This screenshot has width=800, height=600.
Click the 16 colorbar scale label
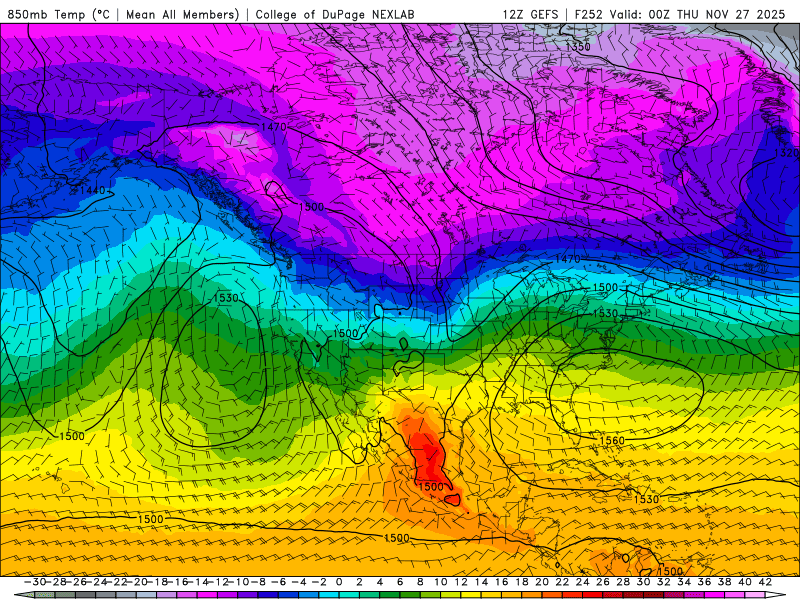coord(502,582)
